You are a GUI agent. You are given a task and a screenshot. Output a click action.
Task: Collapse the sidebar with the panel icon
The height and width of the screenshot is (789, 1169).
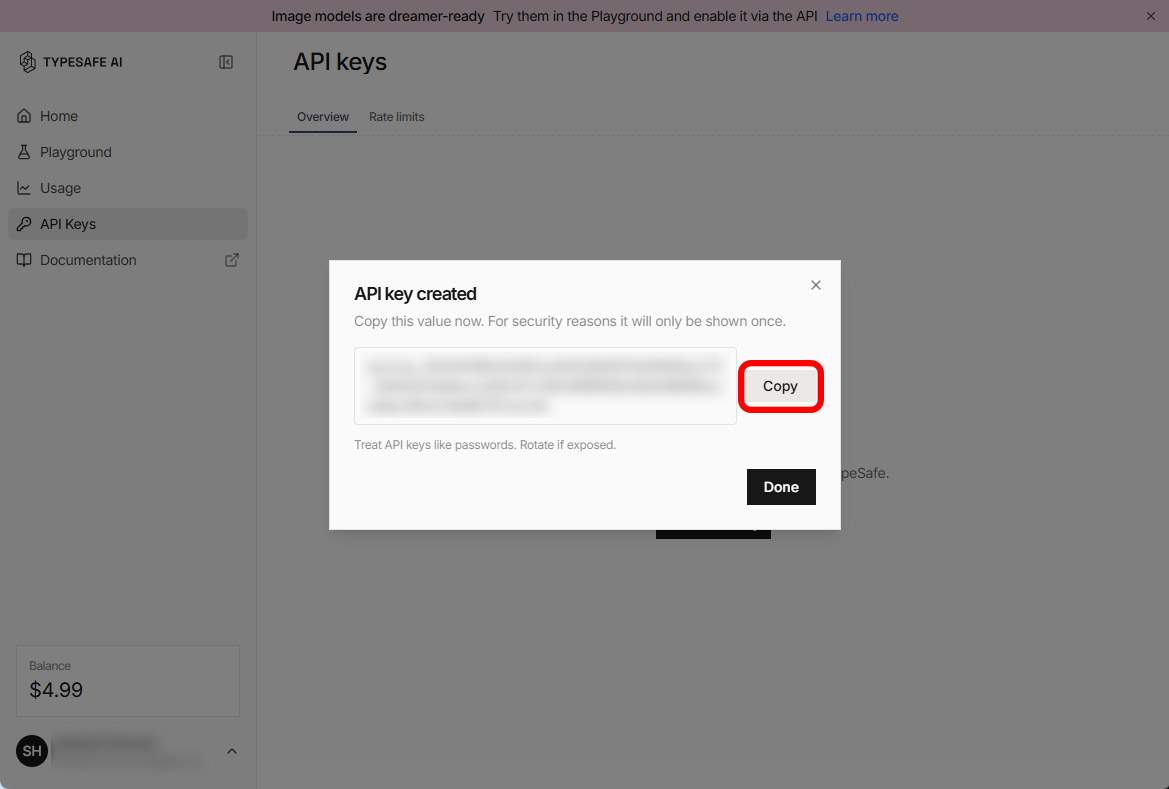click(x=226, y=62)
